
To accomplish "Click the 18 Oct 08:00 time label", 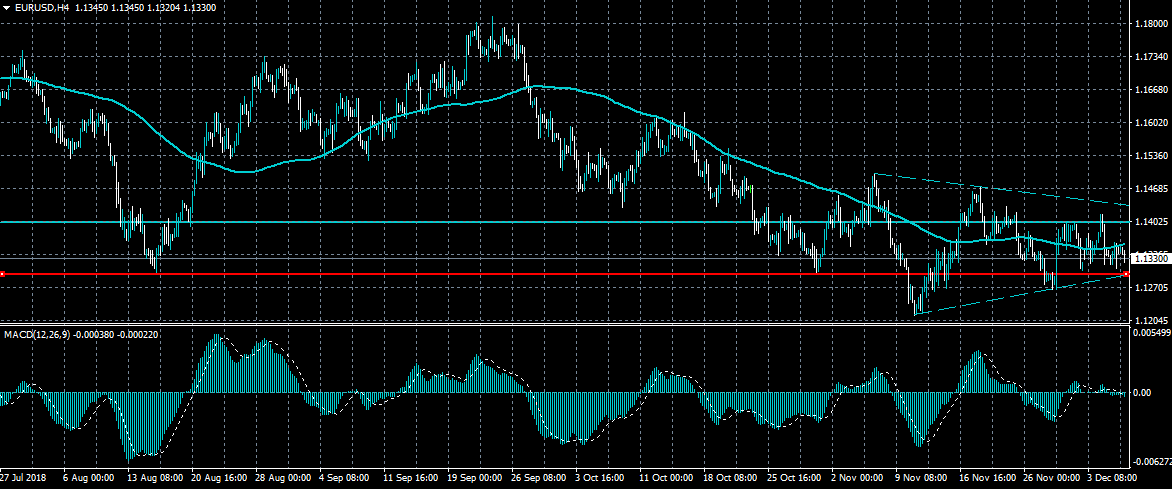I will 732,477.
